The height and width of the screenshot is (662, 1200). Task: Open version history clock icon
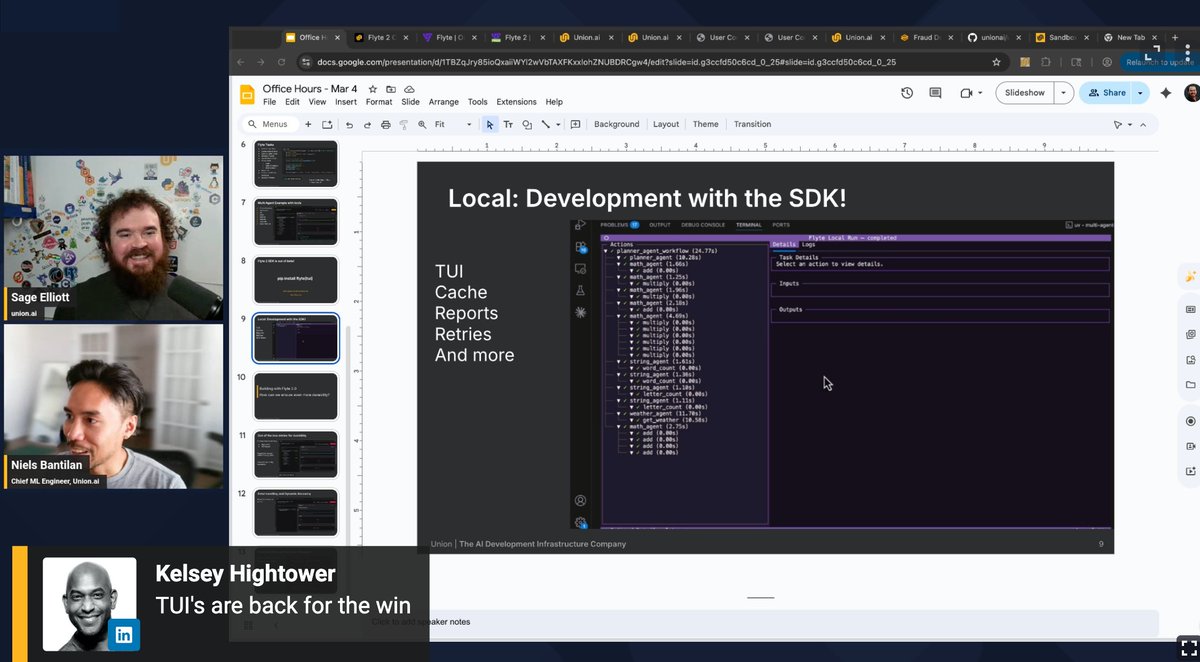click(x=907, y=93)
